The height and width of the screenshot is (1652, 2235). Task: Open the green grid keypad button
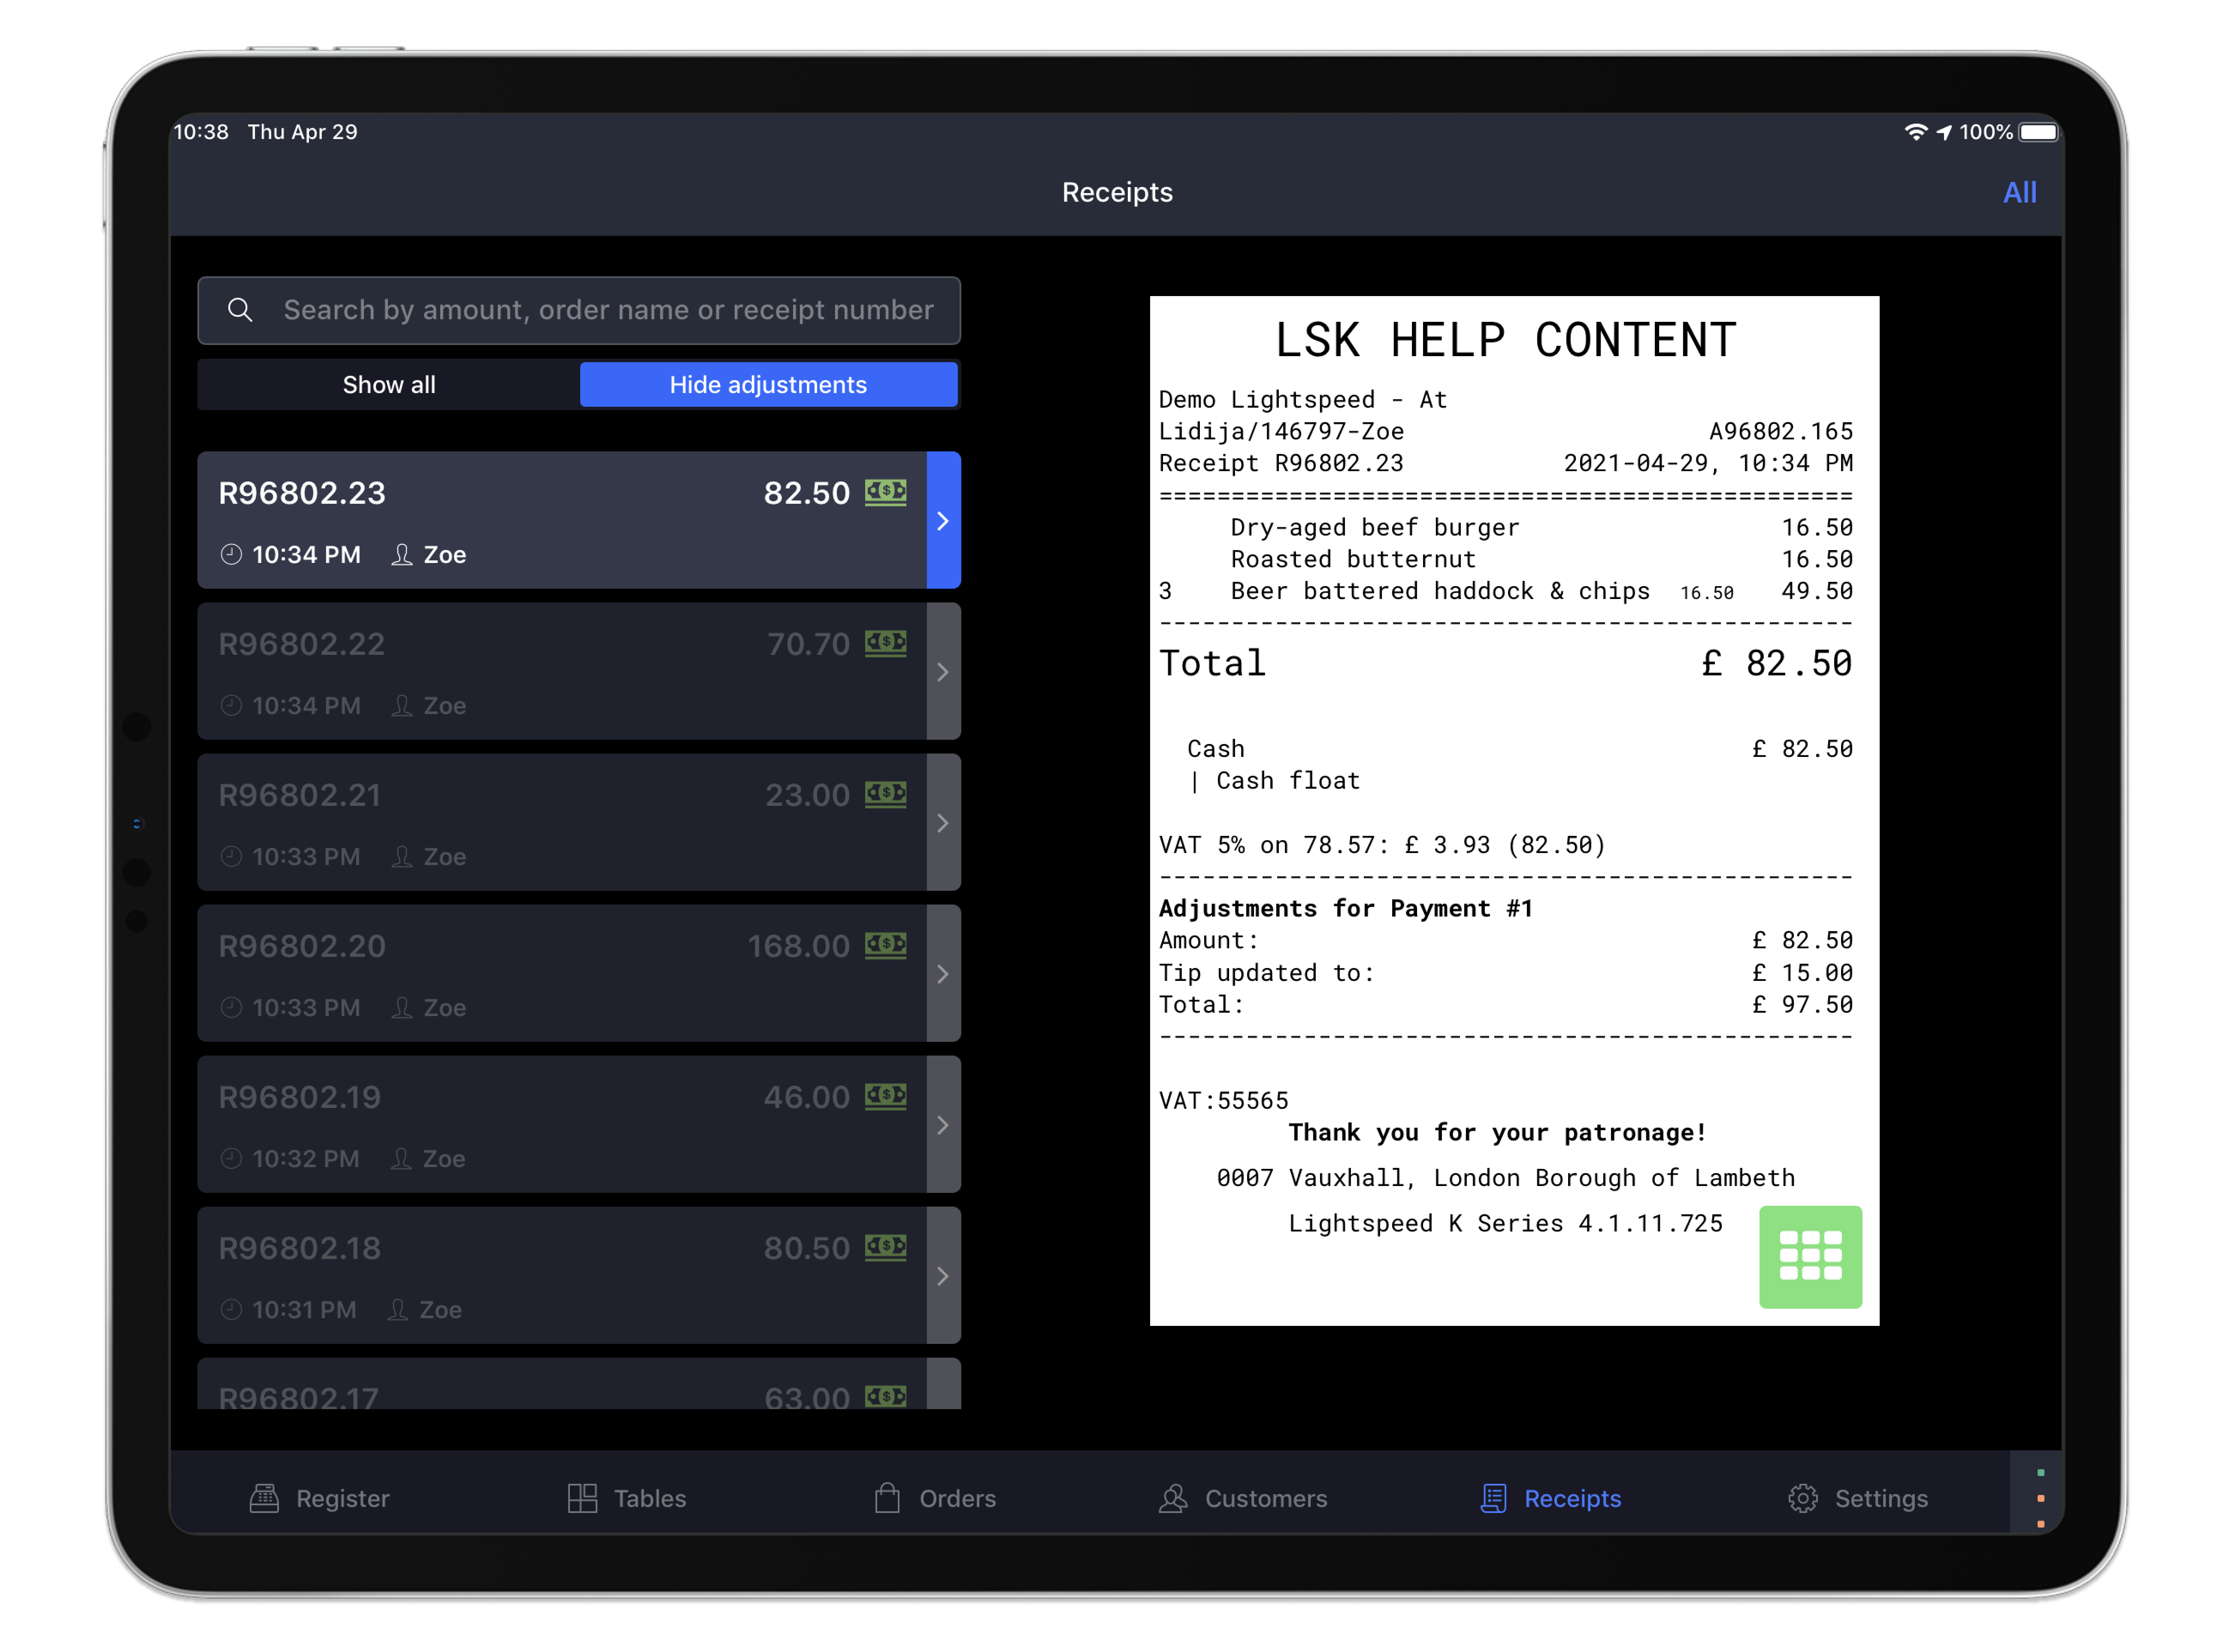click(x=1811, y=1257)
